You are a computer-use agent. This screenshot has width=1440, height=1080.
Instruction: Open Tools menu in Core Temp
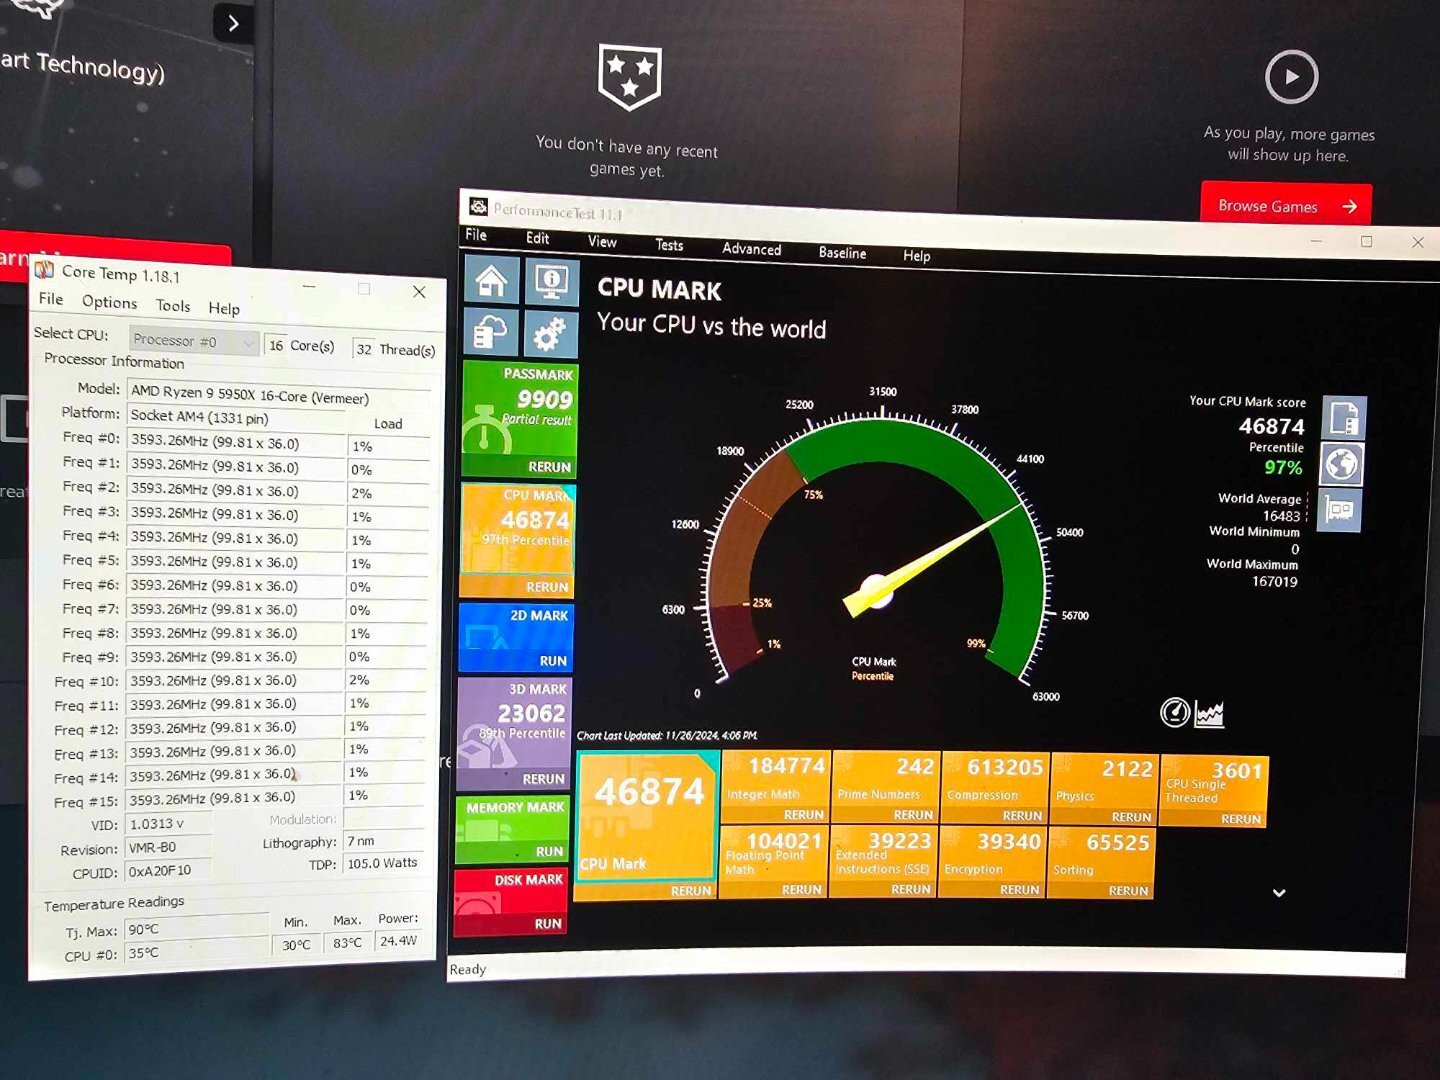(x=173, y=306)
